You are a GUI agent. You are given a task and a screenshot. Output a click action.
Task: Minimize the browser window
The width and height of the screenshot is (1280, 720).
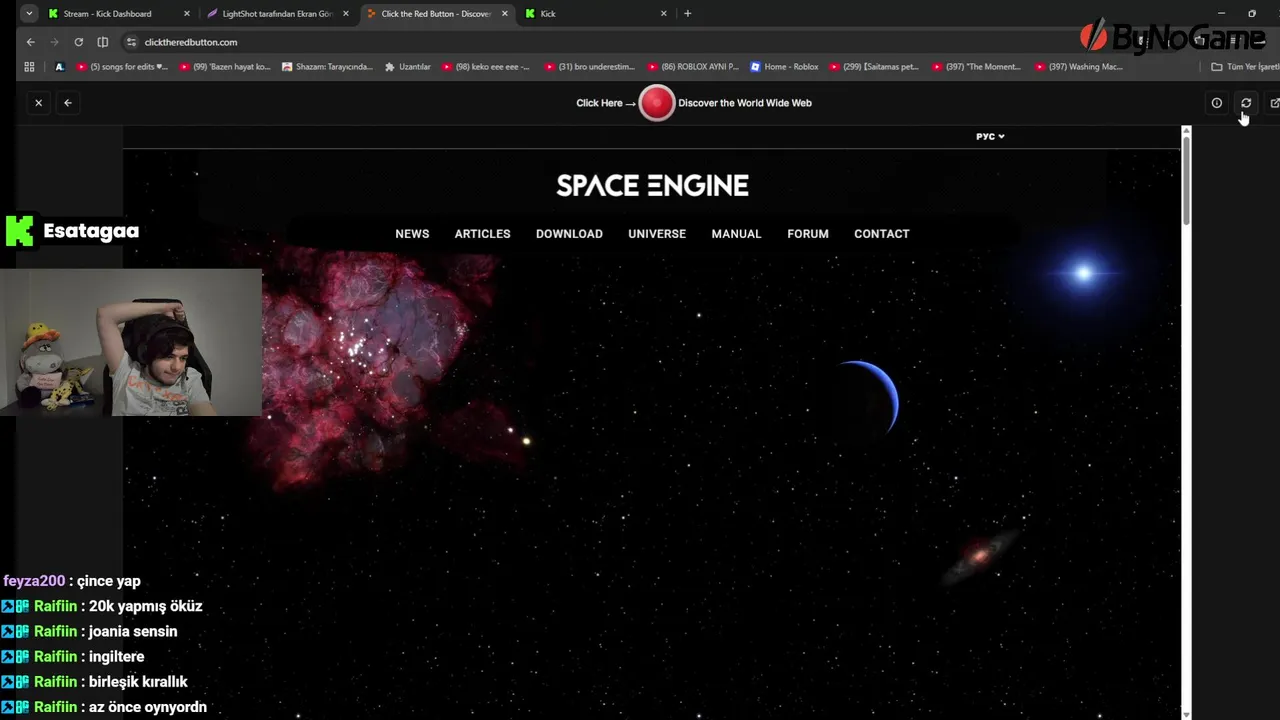click(x=1221, y=14)
